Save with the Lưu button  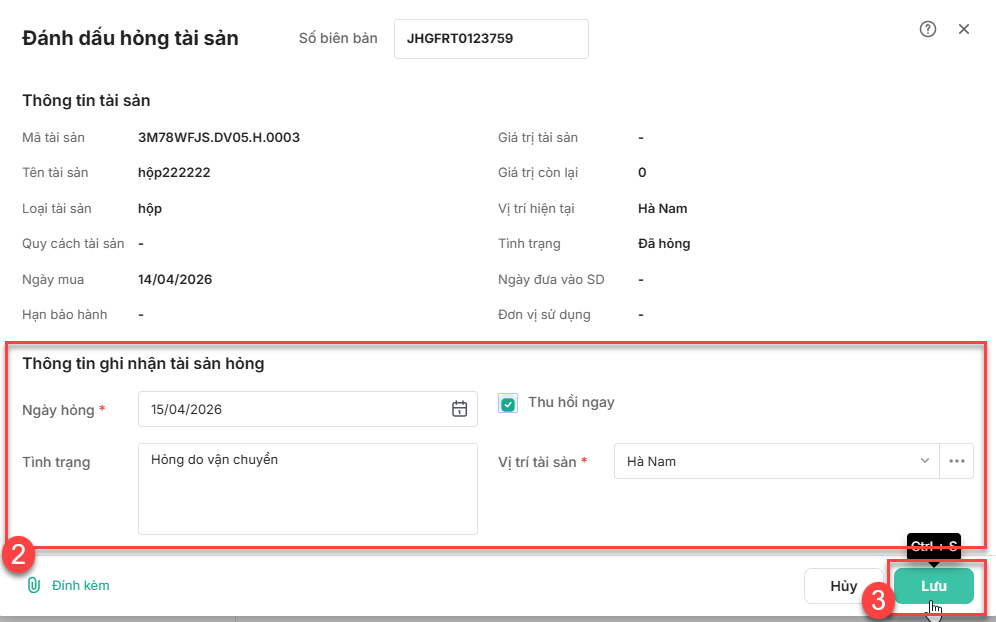click(933, 586)
